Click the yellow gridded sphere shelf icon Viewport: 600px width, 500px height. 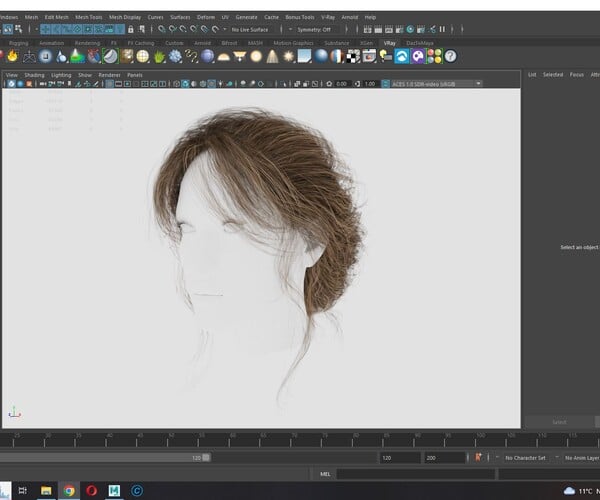pos(142,56)
